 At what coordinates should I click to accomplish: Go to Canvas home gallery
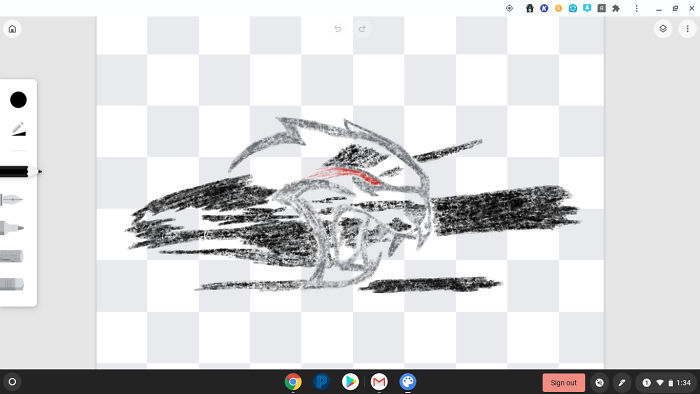[x=12, y=29]
